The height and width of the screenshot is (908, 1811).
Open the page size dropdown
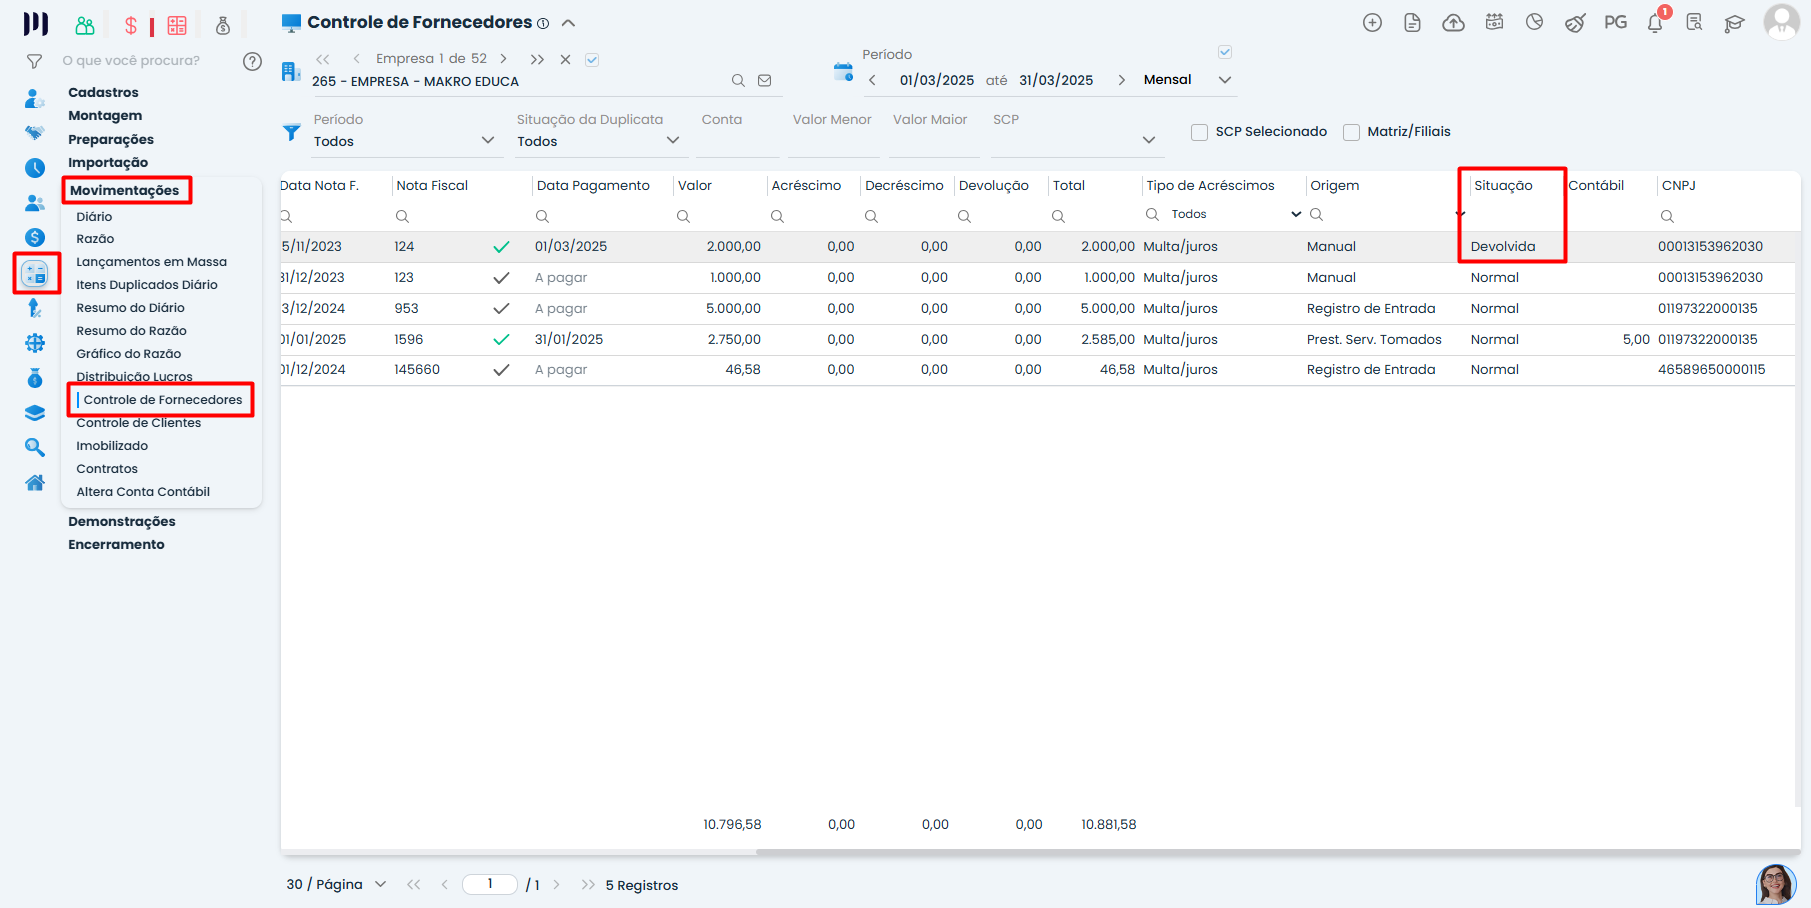pyautogui.click(x=380, y=884)
